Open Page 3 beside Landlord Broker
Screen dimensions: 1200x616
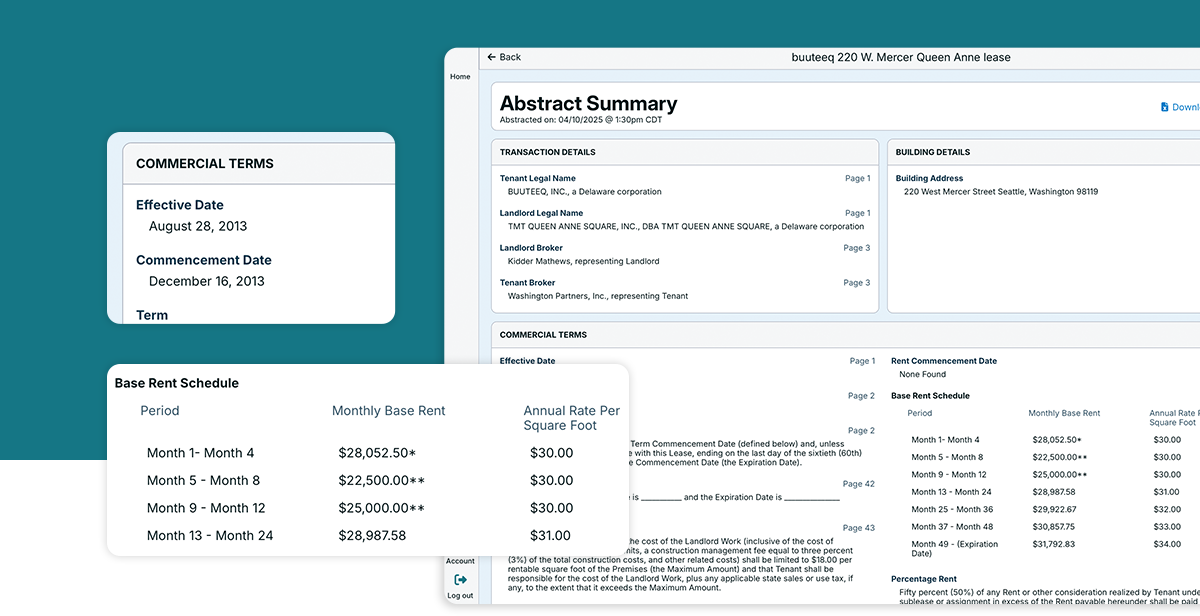tap(857, 247)
